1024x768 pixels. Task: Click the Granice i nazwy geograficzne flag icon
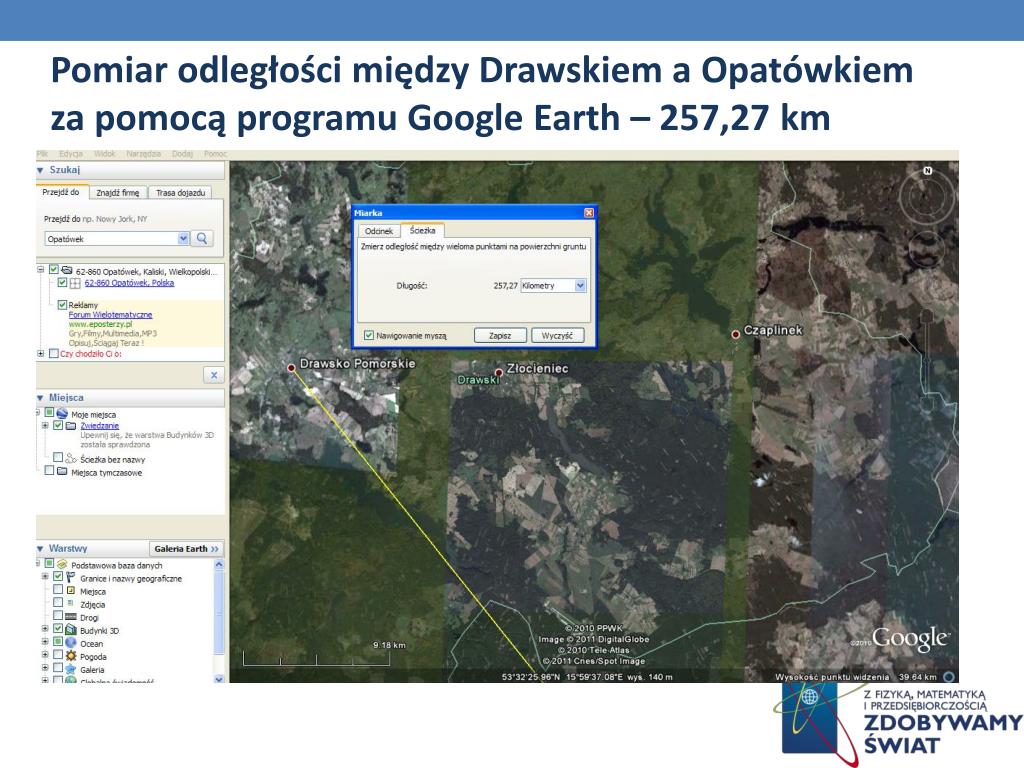[71, 577]
